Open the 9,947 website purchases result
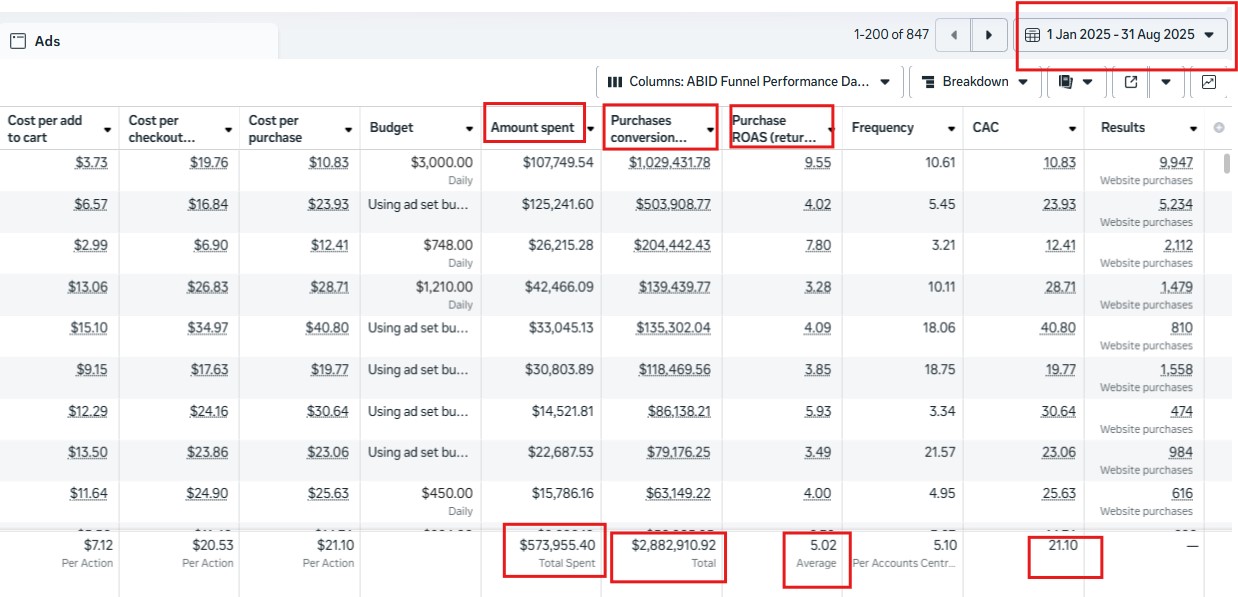Screen dimensions: 1238x597 (1176, 162)
